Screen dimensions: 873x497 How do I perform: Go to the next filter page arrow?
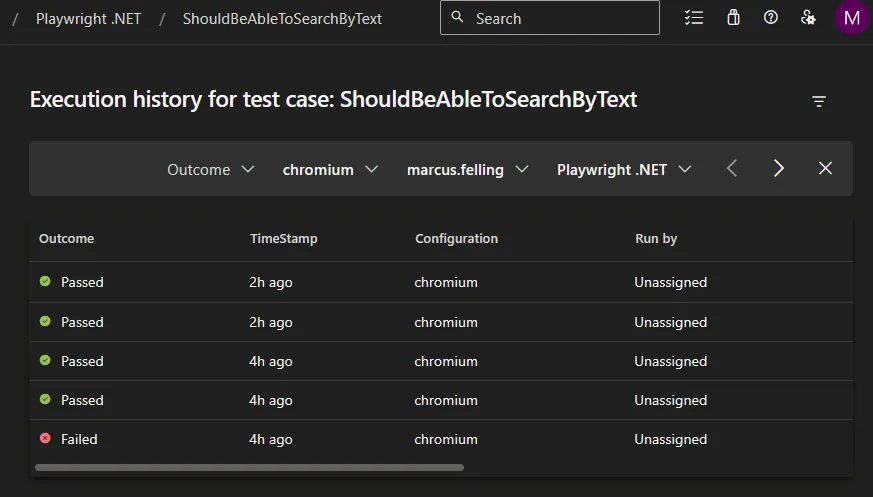coord(779,169)
